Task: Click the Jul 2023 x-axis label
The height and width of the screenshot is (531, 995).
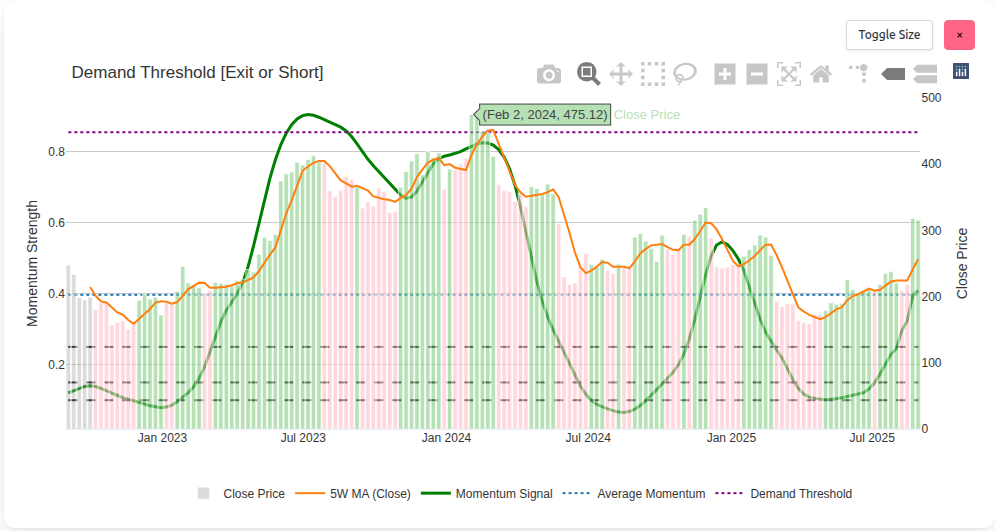Action: pyautogui.click(x=303, y=438)
